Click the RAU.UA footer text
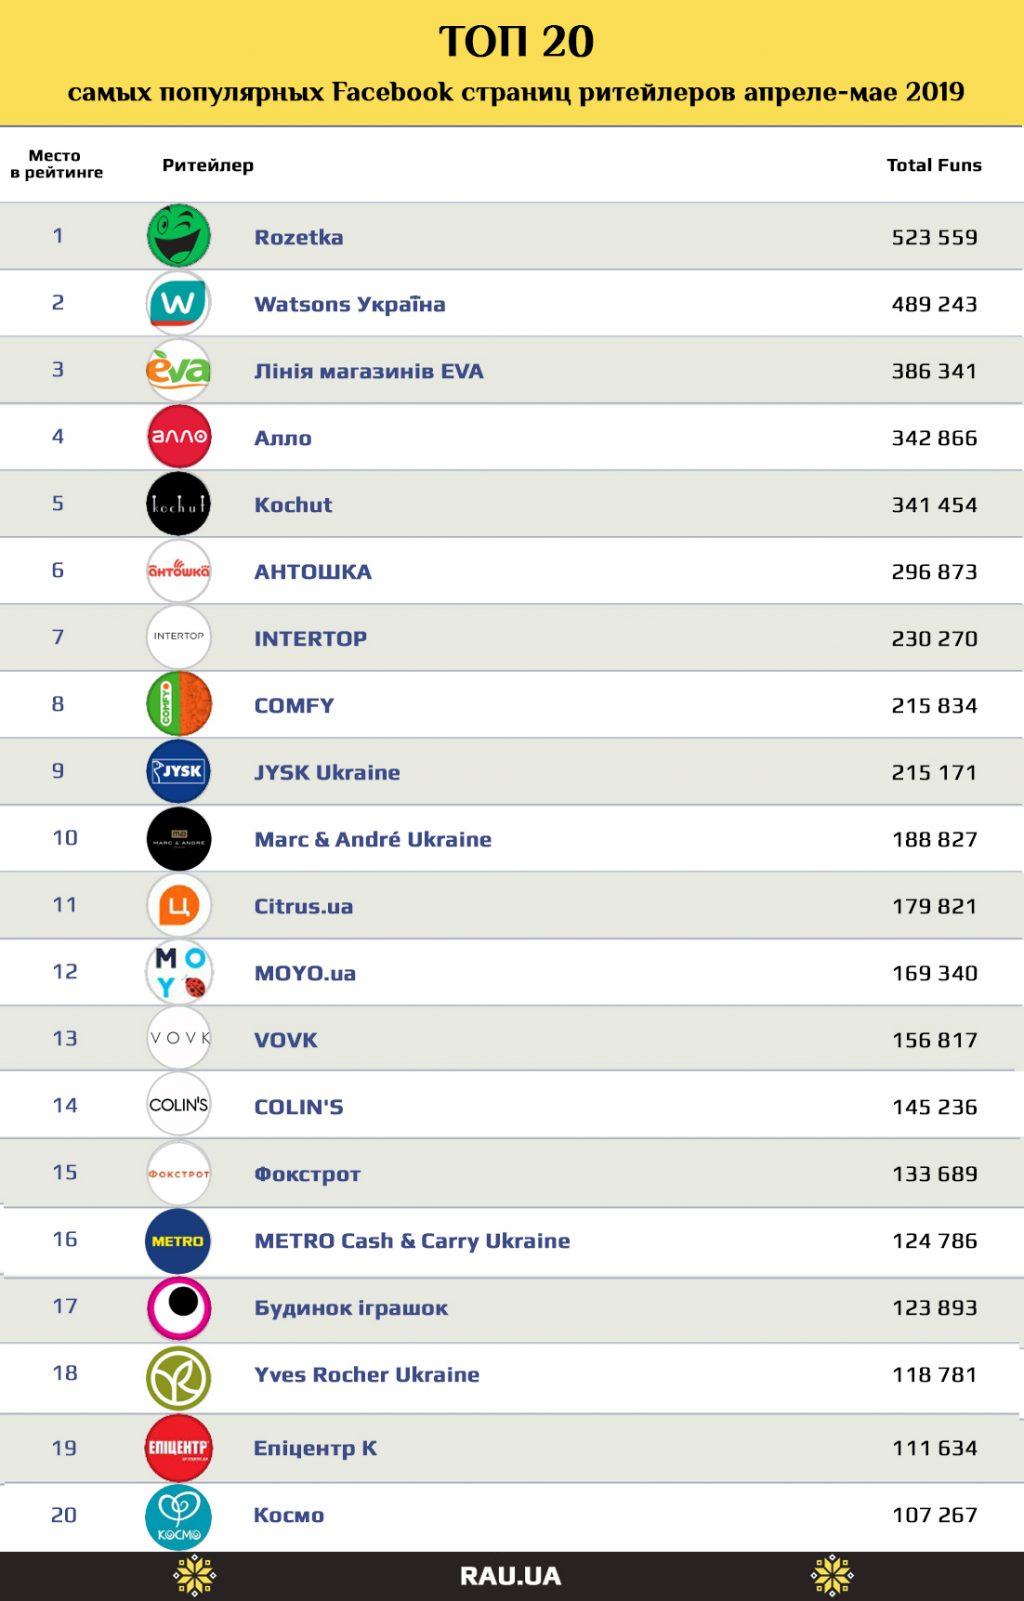This screenshot has height=1601, width=1024. click(510, 1577)
